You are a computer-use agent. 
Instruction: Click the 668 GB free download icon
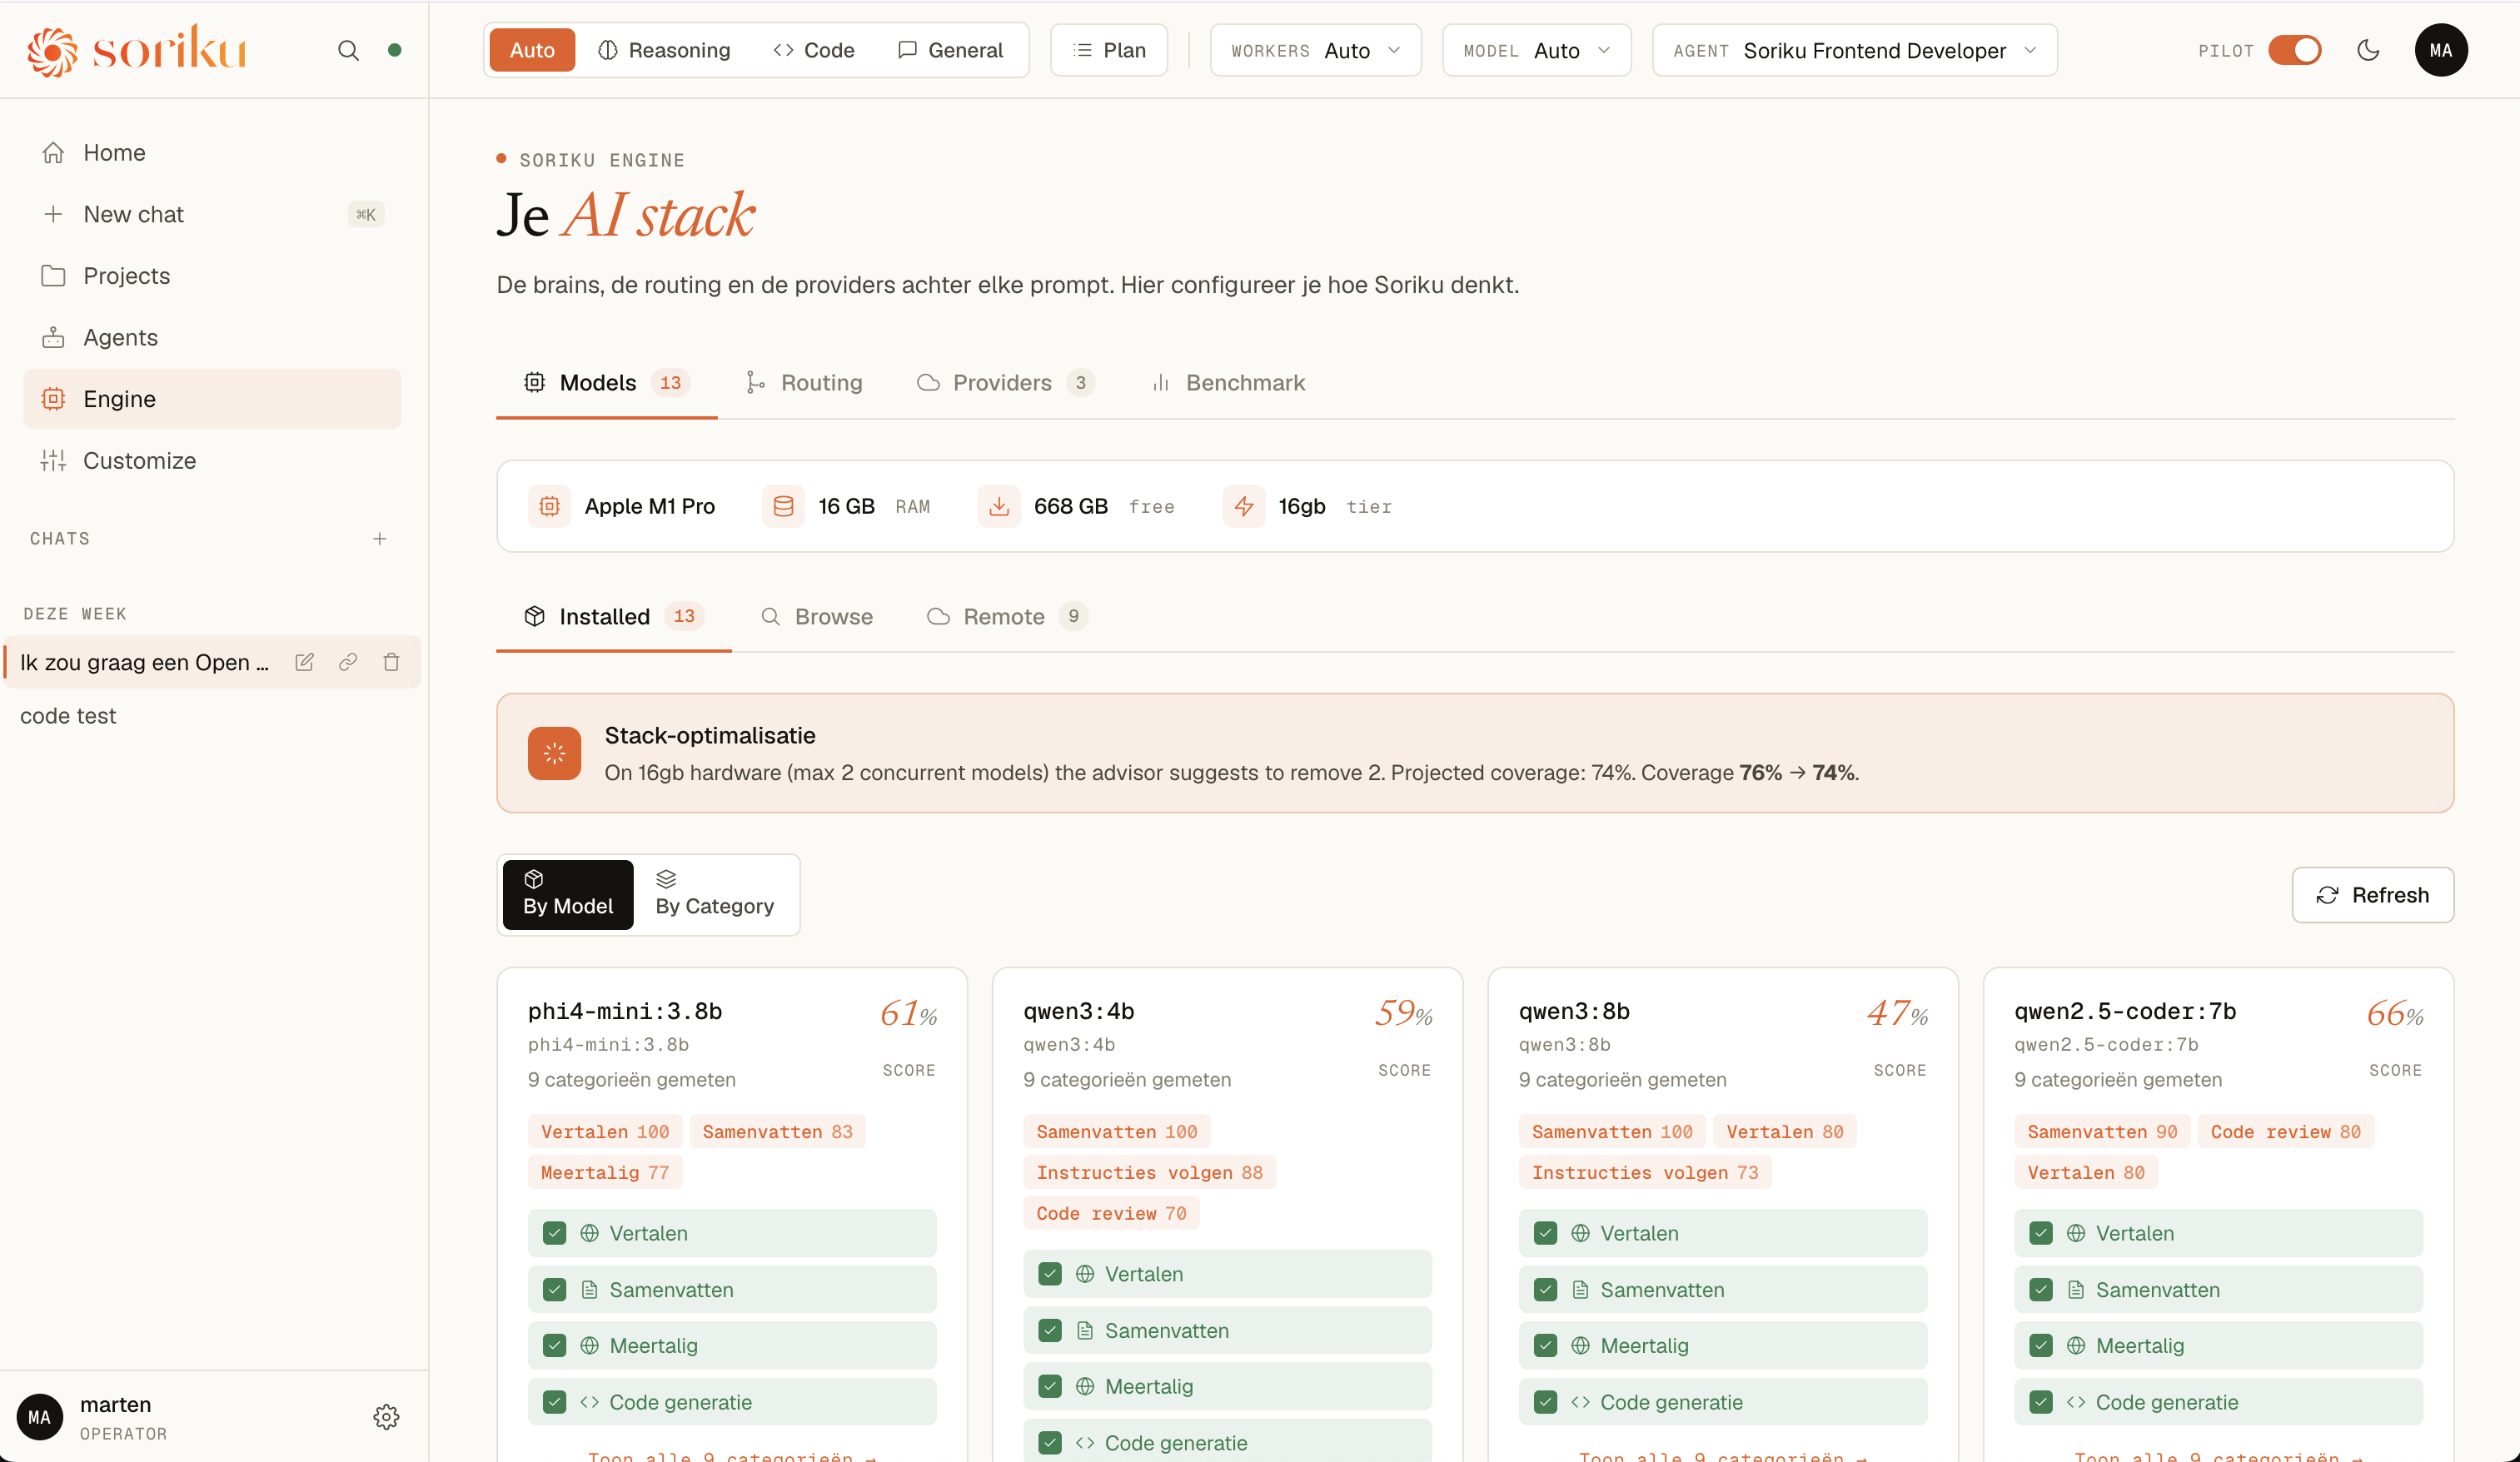999,506
